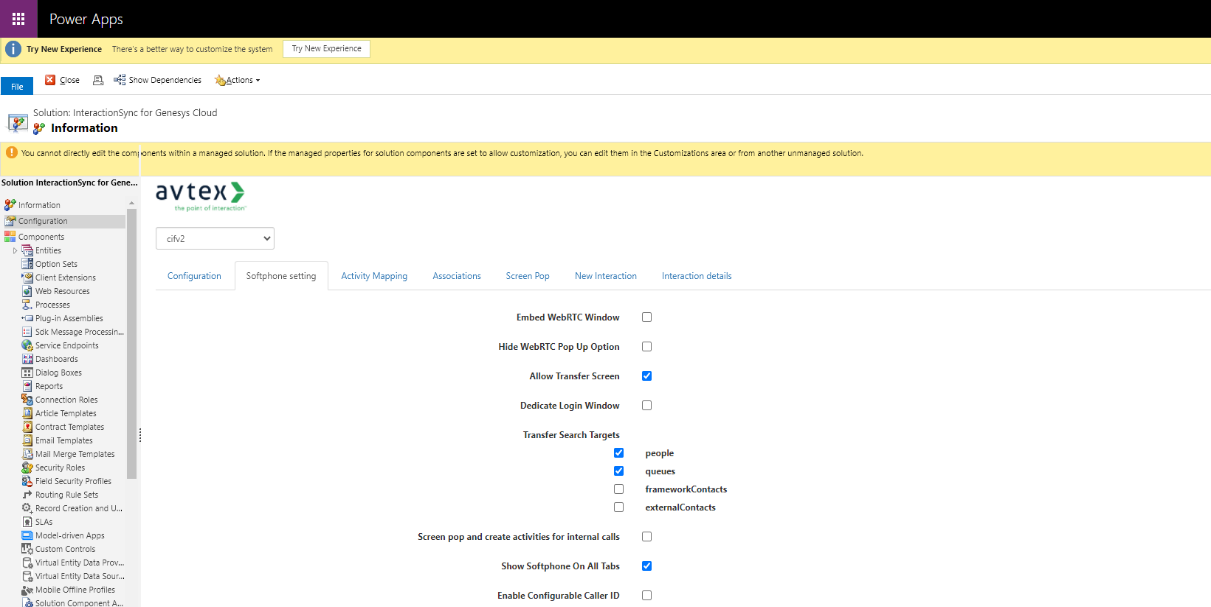The width and height of the screenshot is (1211, 607).
Task: Enable the Embed WebRTC Window checkbox
Action: pos(647,317)
